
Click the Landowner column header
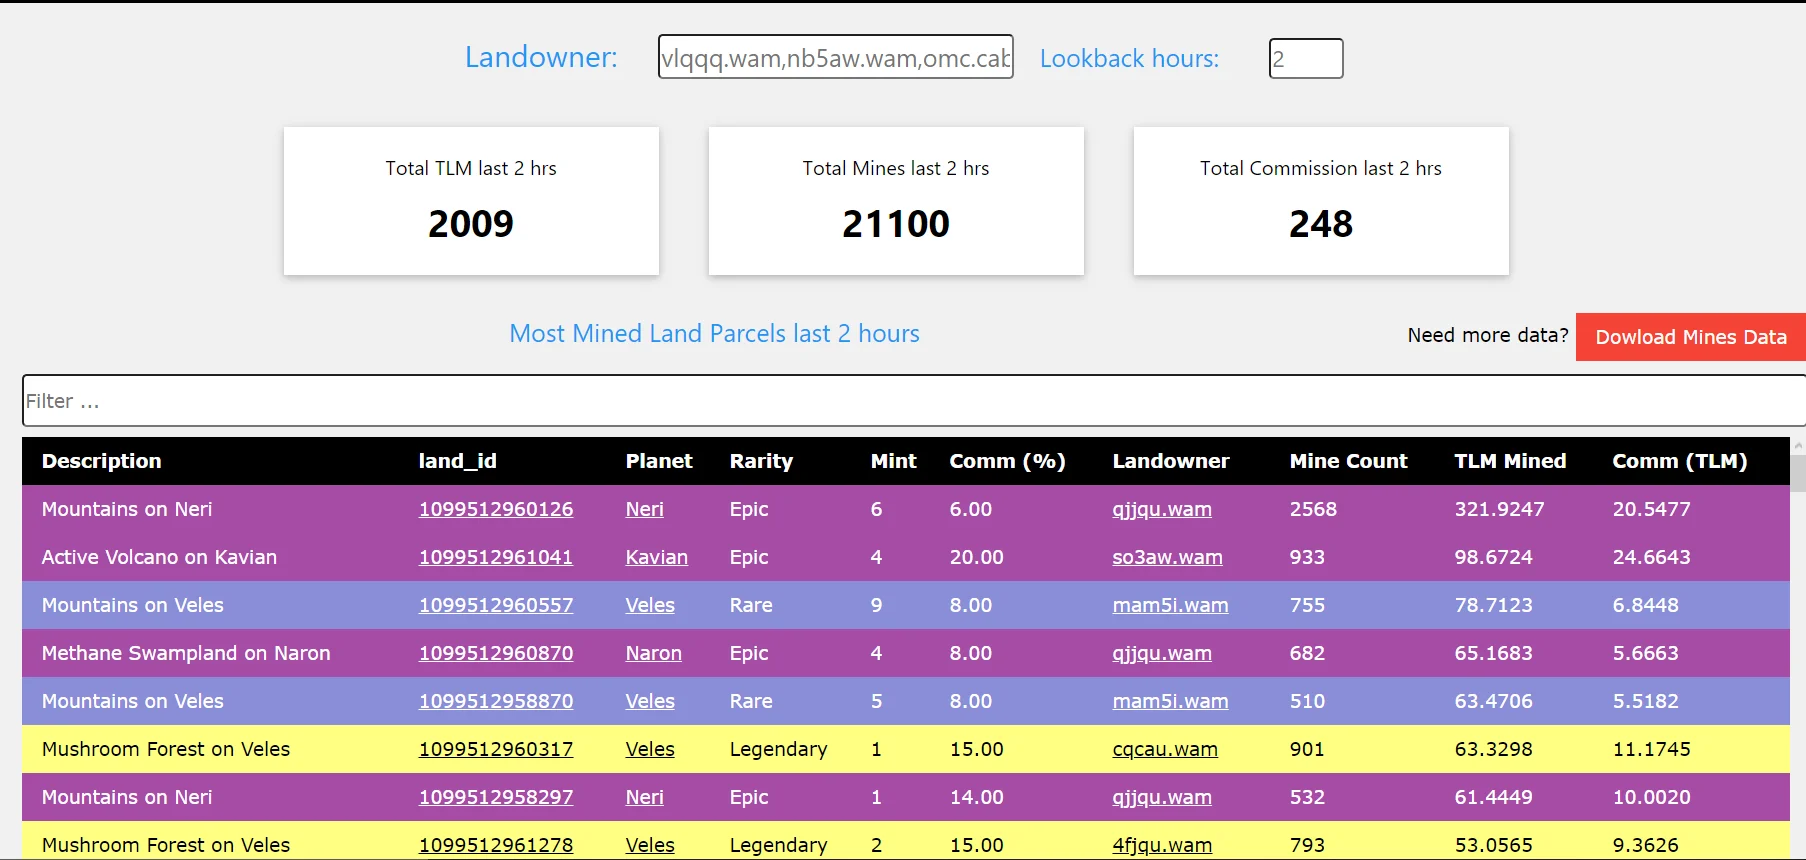tap(1170, 461)
